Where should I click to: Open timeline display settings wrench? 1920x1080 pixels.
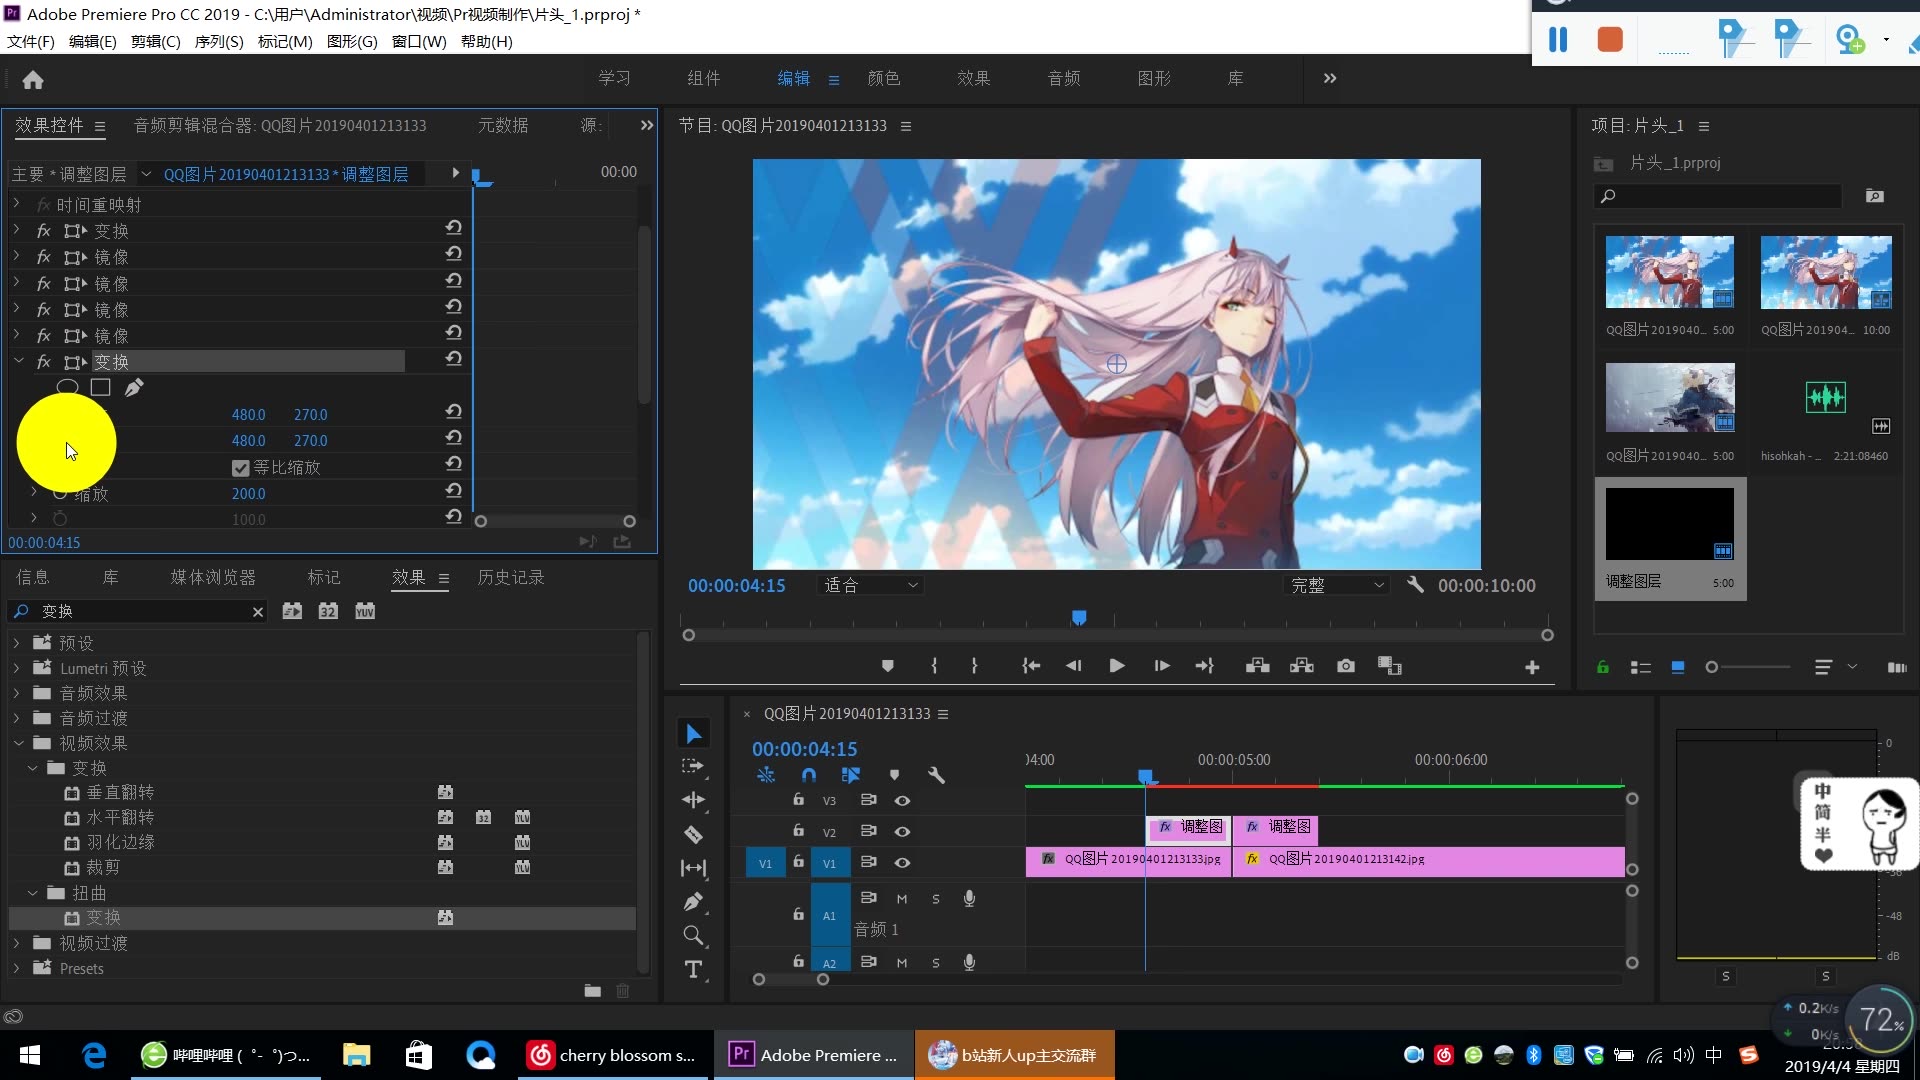pyautogui.click(x=936, y=775)
